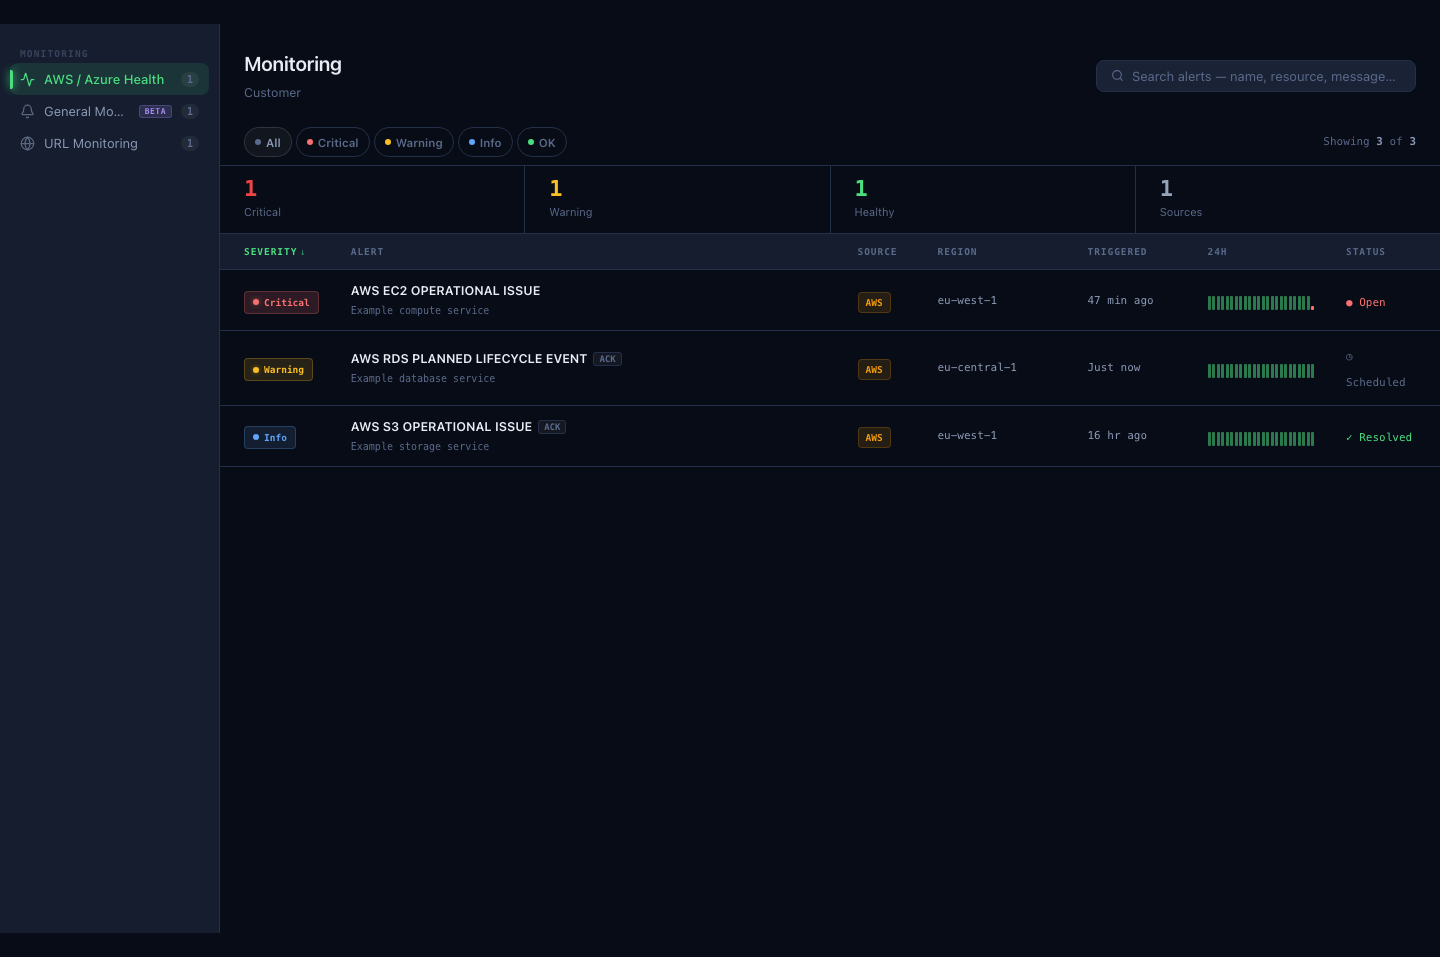The width and height of the screenshot is (1440, 957).
Task: Click the 24h uptime bars for EC2 alert
Action: (1261, 302)
